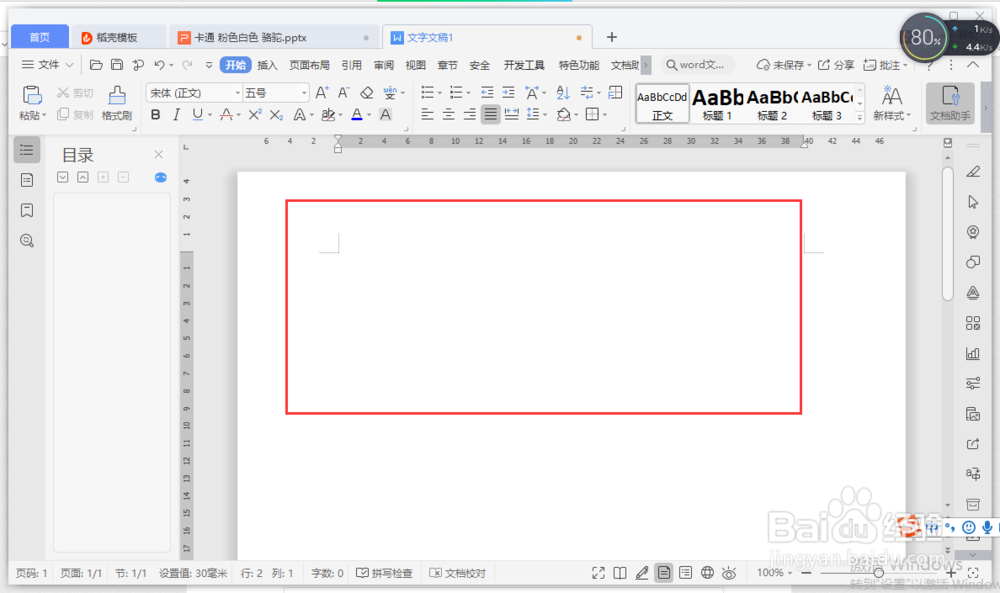Toggle superscript formatting
Screen dimensions: 1000x593
254,115
